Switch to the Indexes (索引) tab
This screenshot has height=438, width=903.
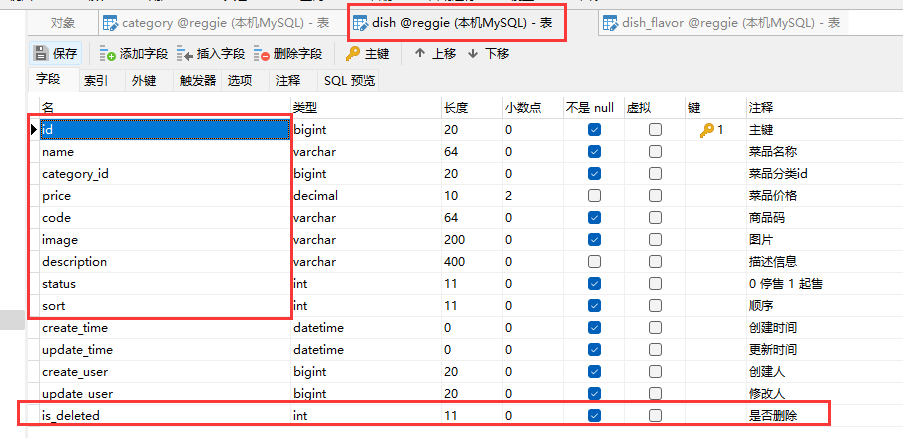tap(96, 81)
